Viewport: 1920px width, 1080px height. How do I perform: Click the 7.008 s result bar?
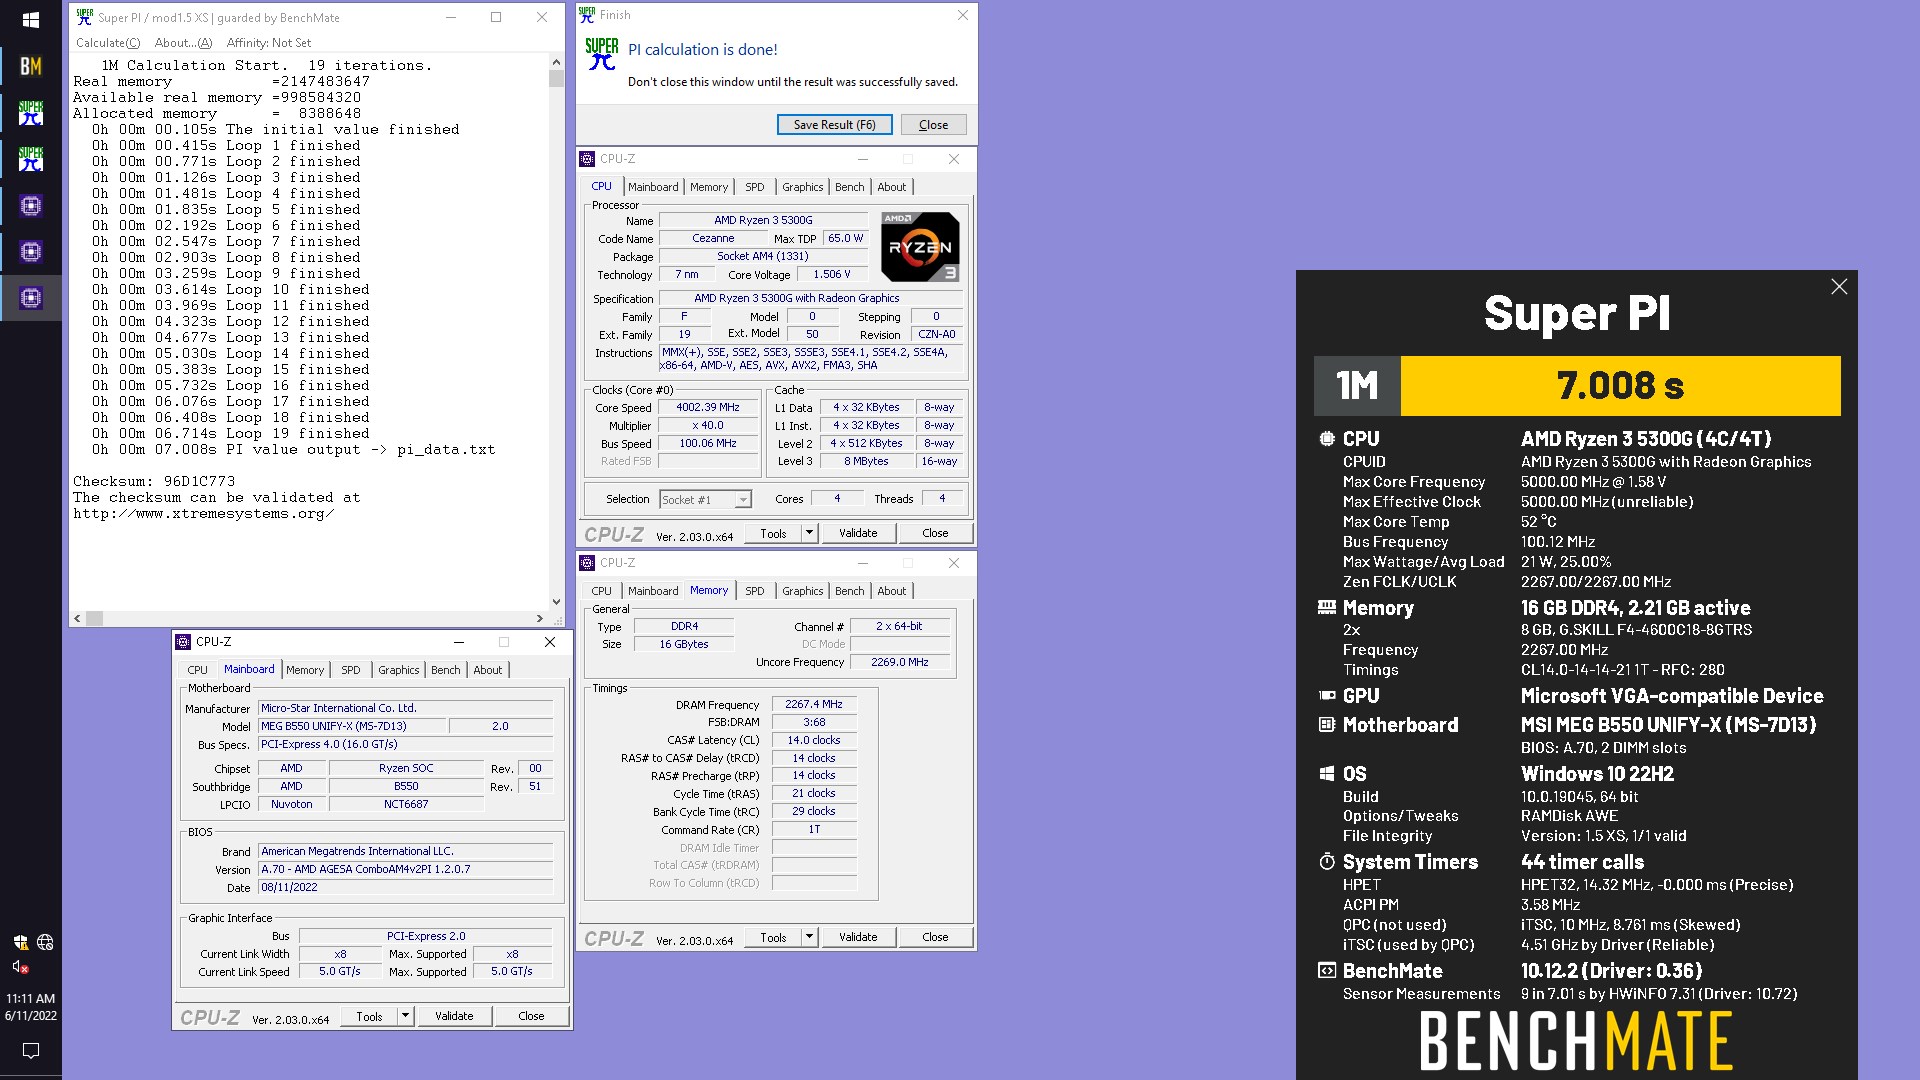[1620, 386]
